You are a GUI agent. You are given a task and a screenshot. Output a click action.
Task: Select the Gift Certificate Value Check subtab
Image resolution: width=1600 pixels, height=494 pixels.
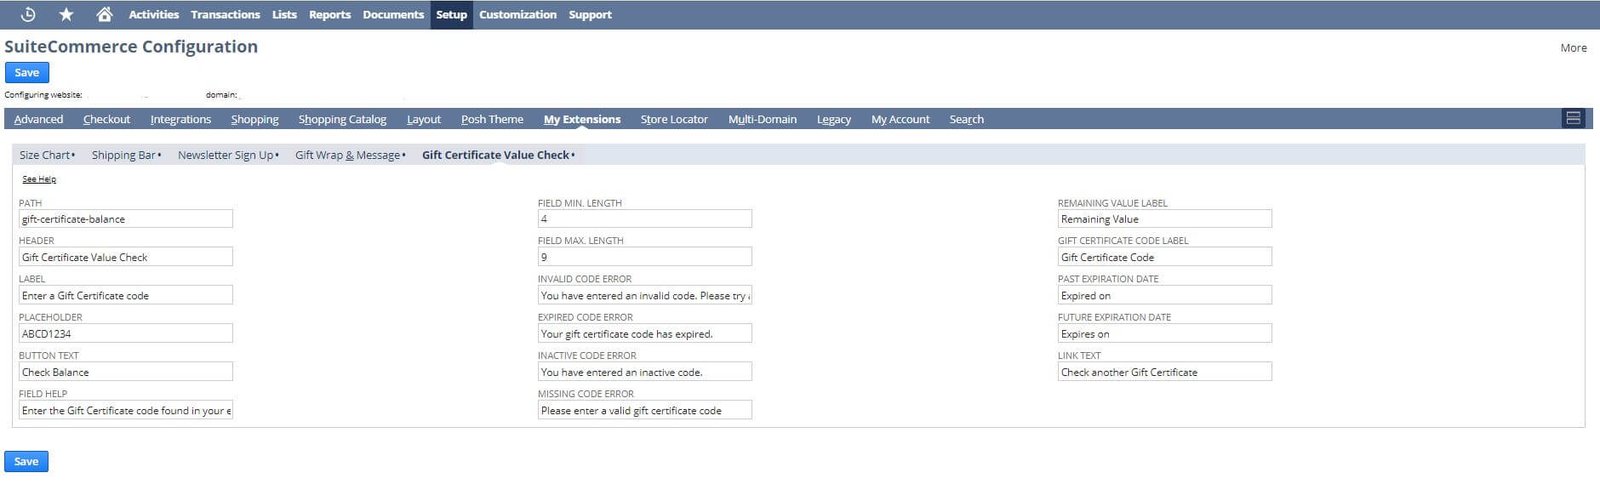(x=498, y=155)
